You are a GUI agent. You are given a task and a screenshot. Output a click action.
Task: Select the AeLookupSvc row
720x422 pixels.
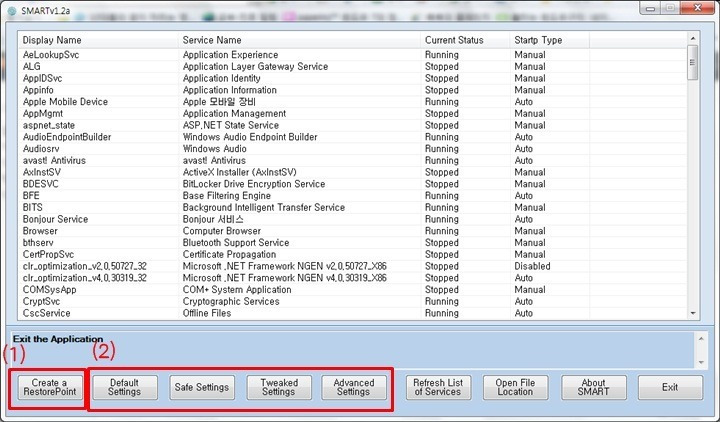point(352,55)
